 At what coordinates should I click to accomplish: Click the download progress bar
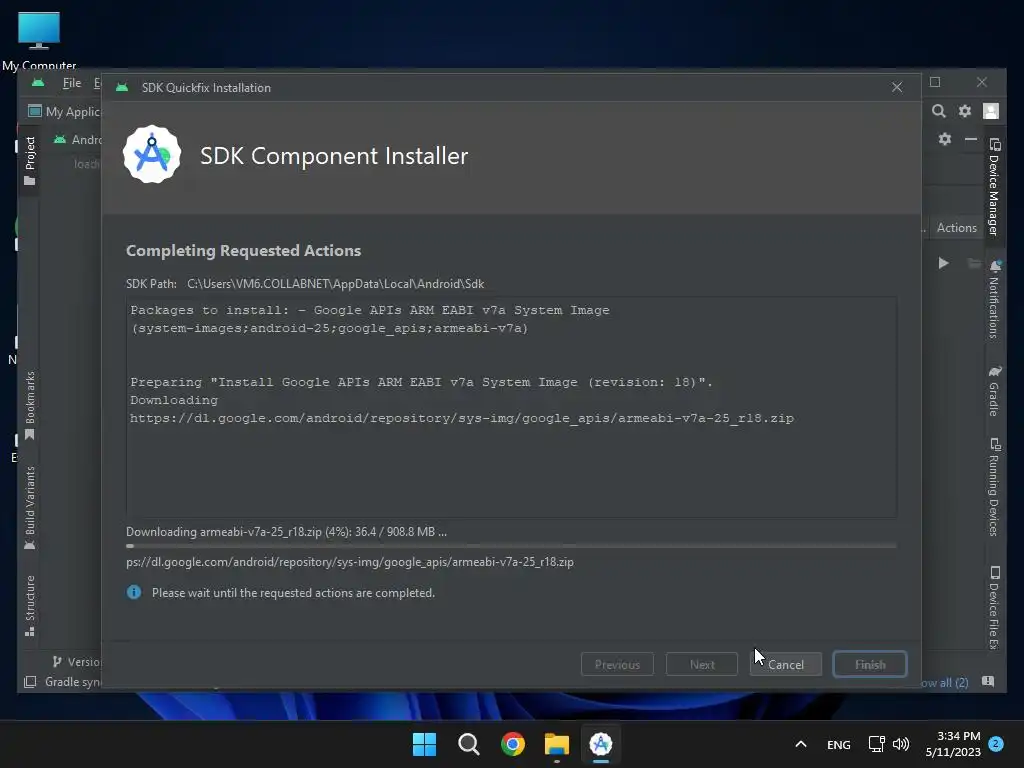(511, 546)
